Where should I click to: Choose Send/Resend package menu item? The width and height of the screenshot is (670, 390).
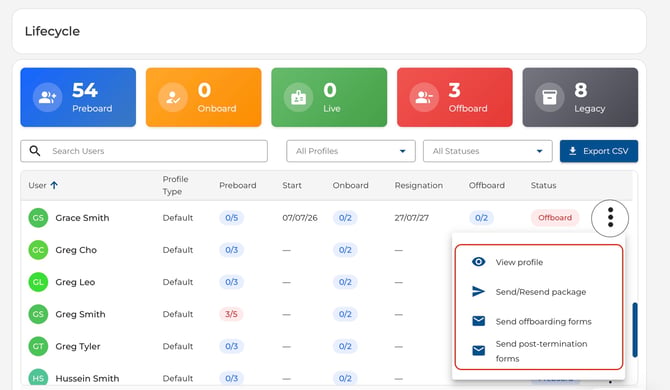point(539,292)
